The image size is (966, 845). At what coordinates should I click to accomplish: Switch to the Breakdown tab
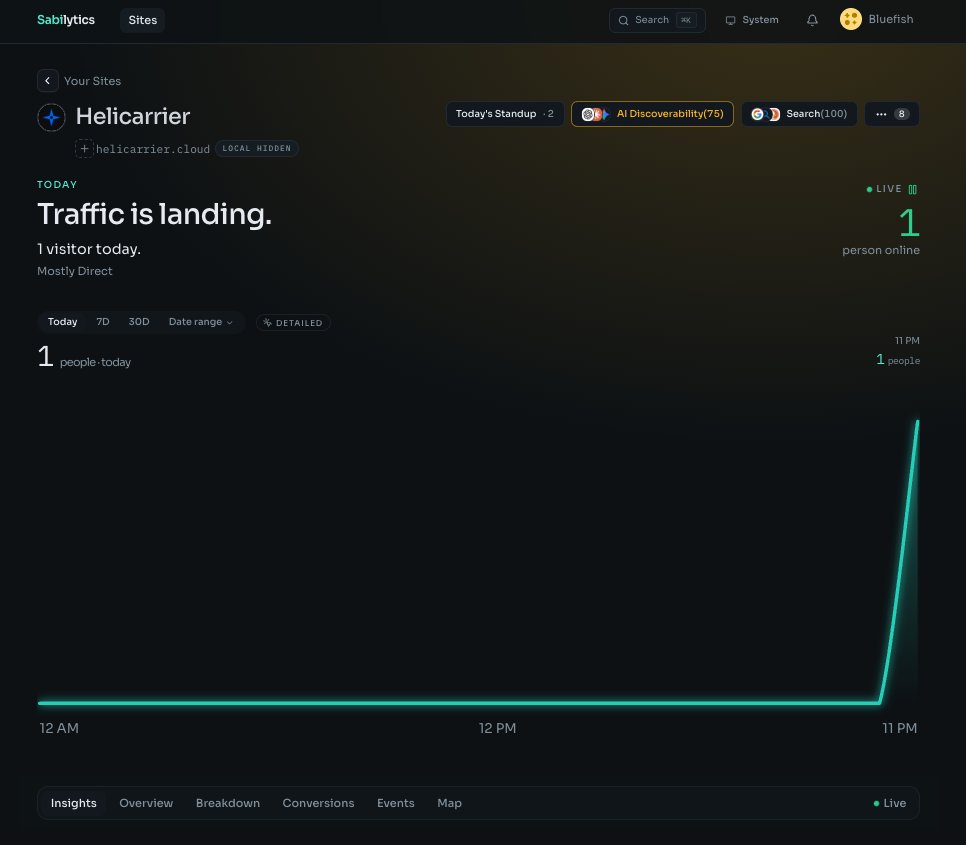click(x=228, y=803)
